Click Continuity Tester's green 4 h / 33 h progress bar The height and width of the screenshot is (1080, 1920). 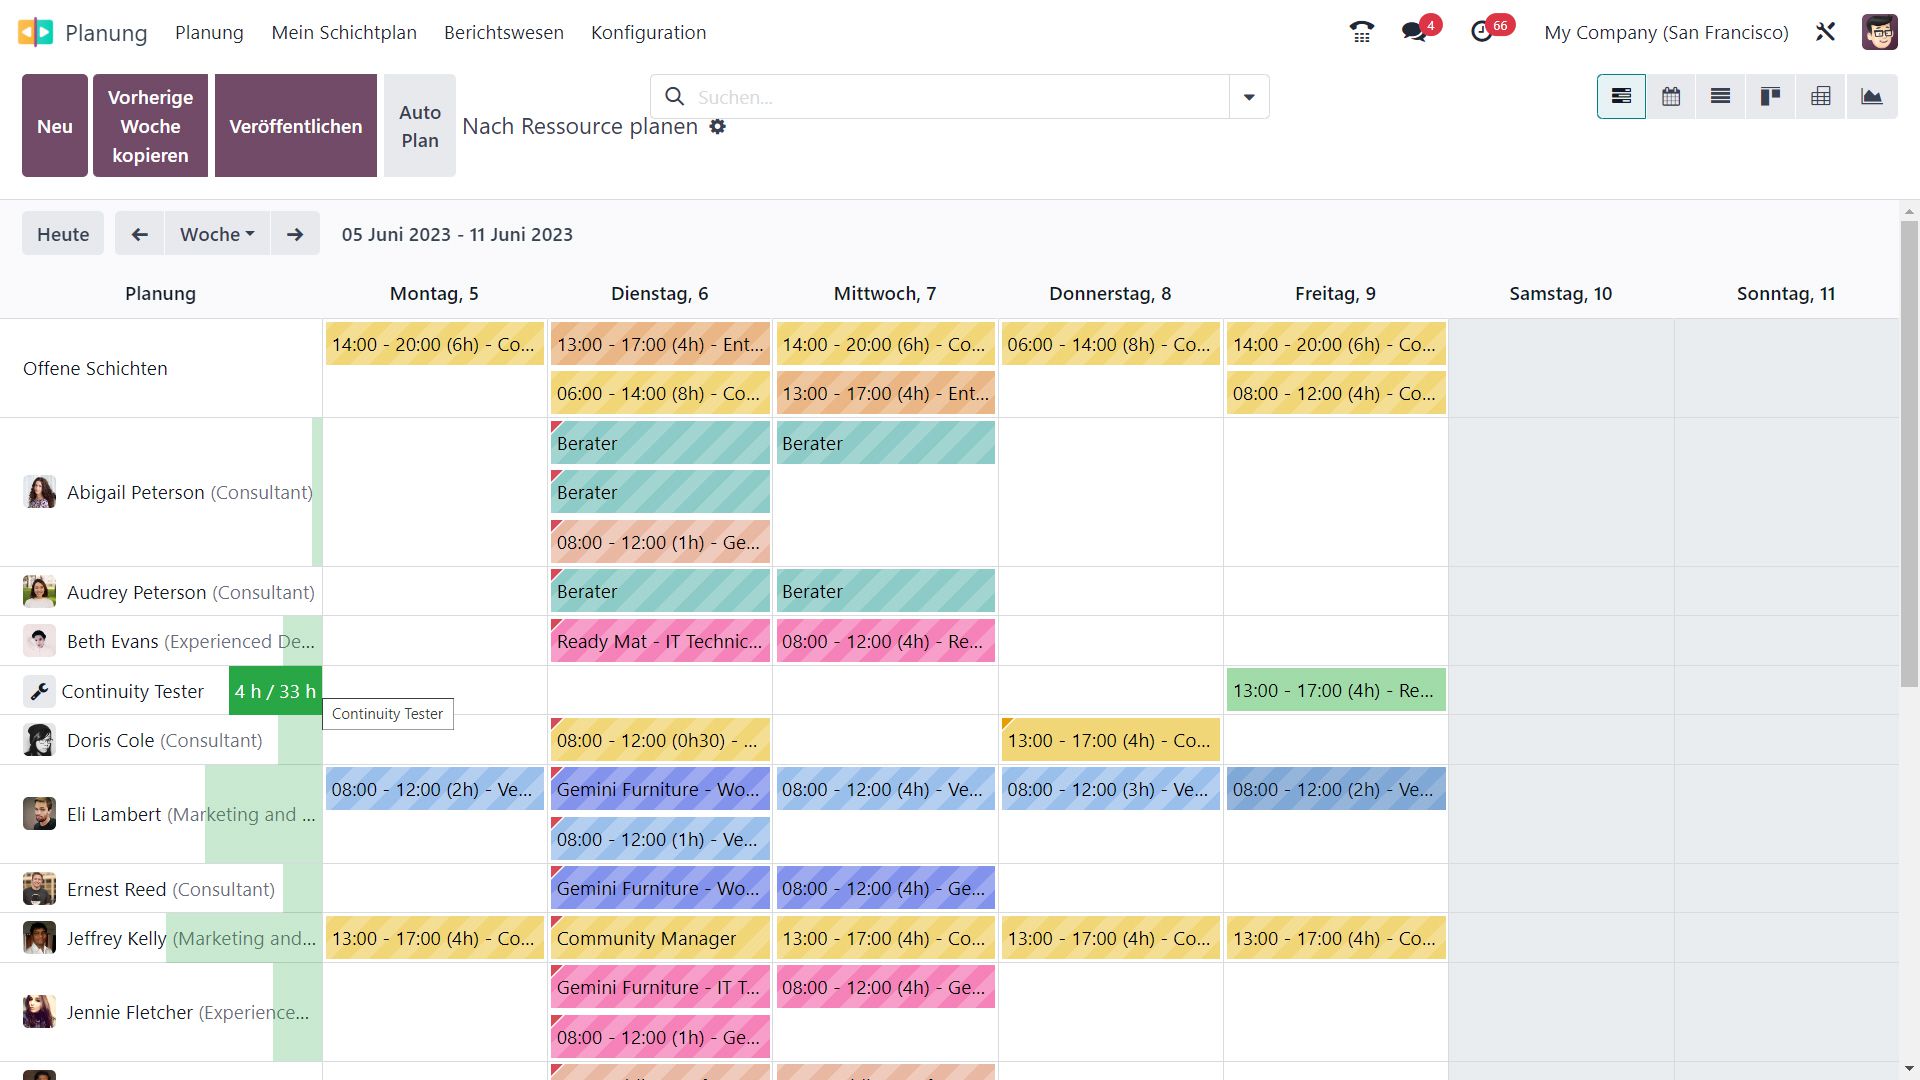[x=275, y=691]
